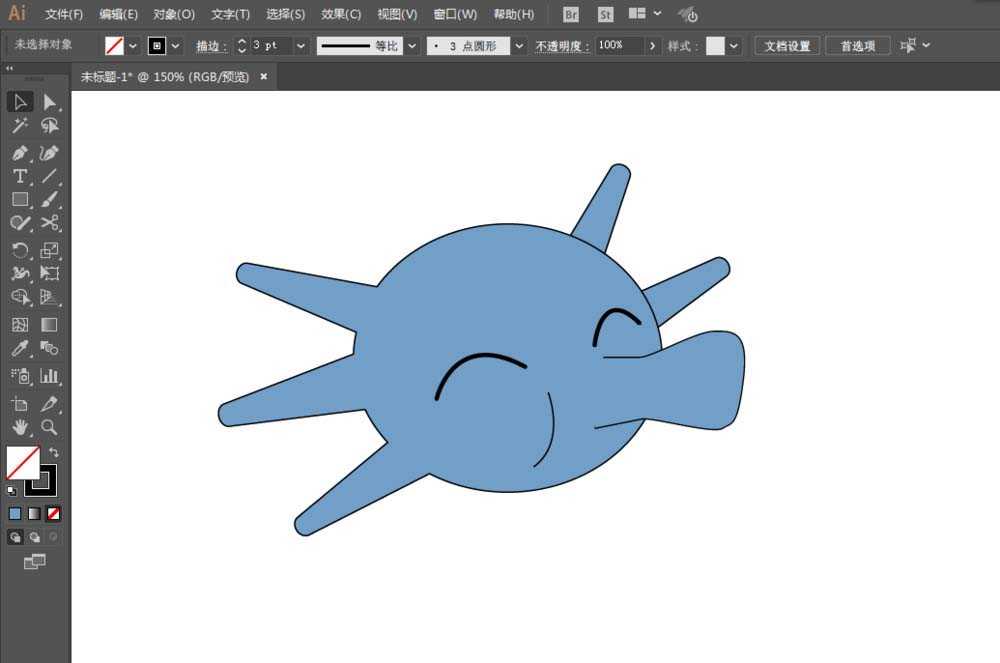Open the 3 点圆形 brush dropdown
This screenshot has height=663, width=1000.
pos(518,46)
